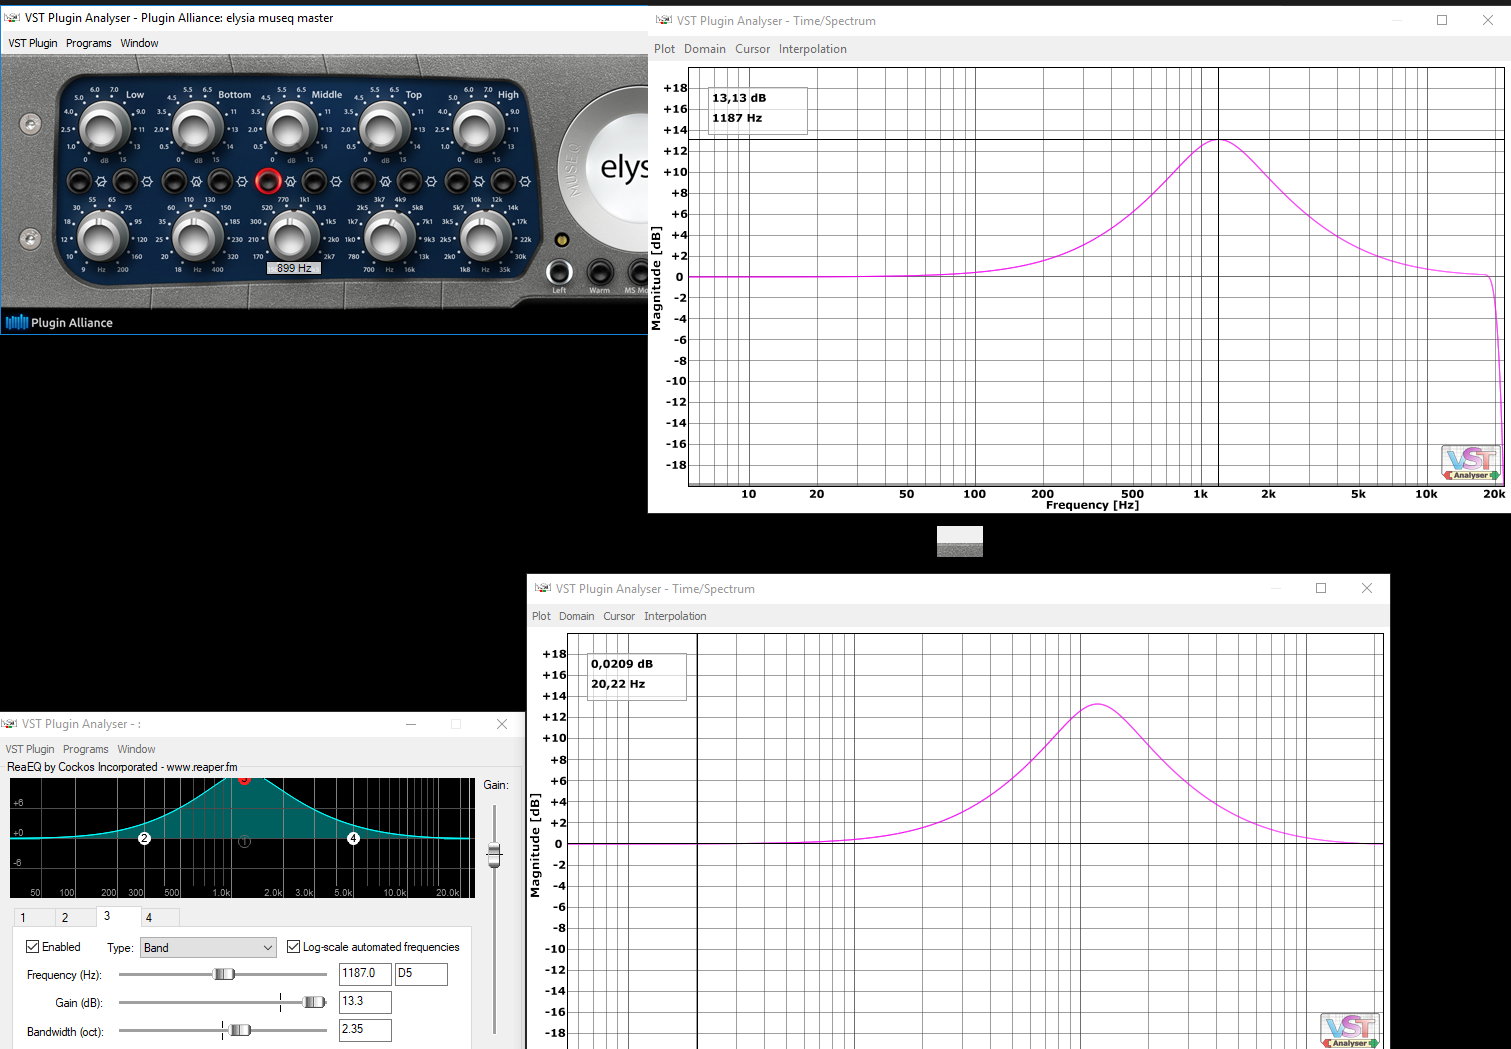Click band node 4 in the ReaEQ graph
Screen dimensions: 1511x1049
(352, 839)
